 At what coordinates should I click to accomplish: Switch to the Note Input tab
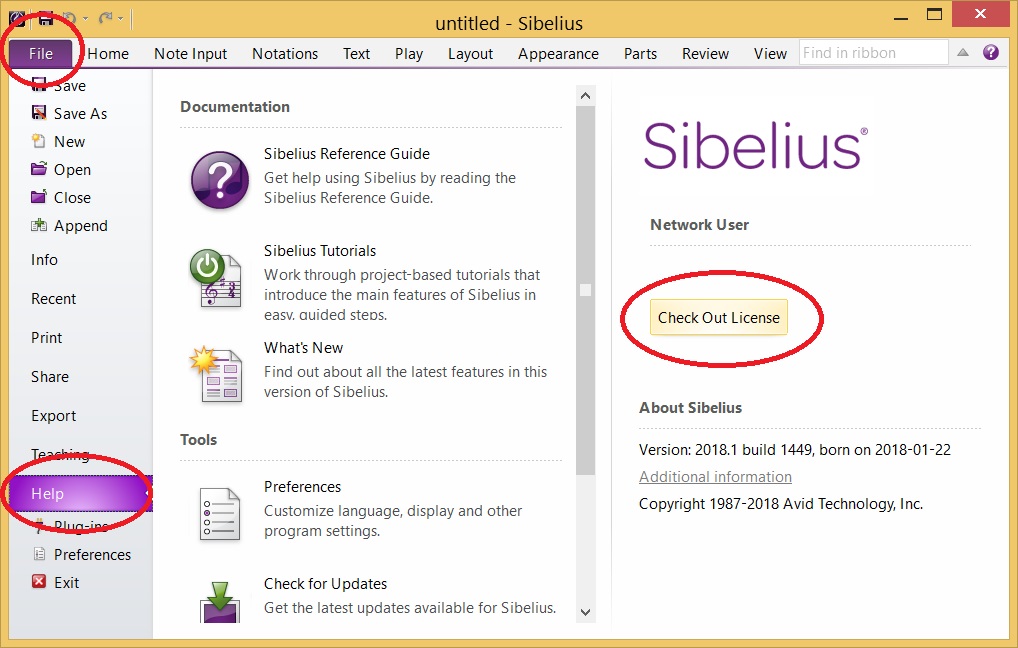click(190, 53)
